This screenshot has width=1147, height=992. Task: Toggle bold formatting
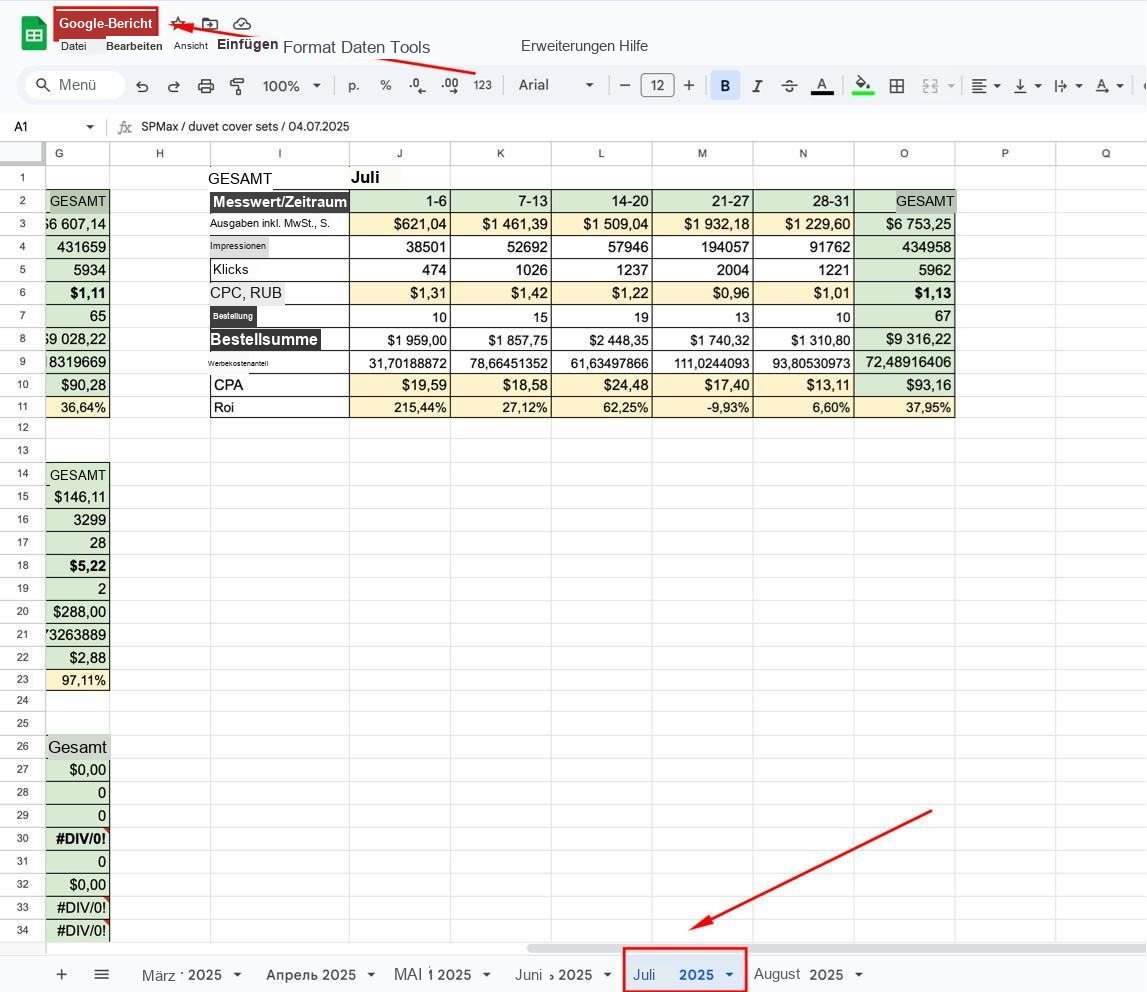tap(725, 86)
